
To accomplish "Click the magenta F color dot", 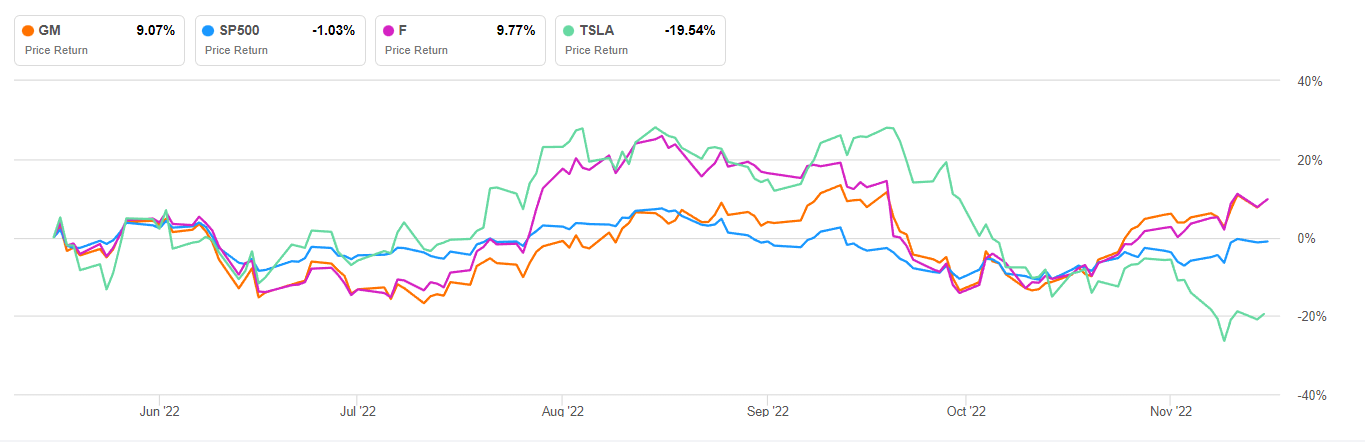I will click(x=390, y=31).
